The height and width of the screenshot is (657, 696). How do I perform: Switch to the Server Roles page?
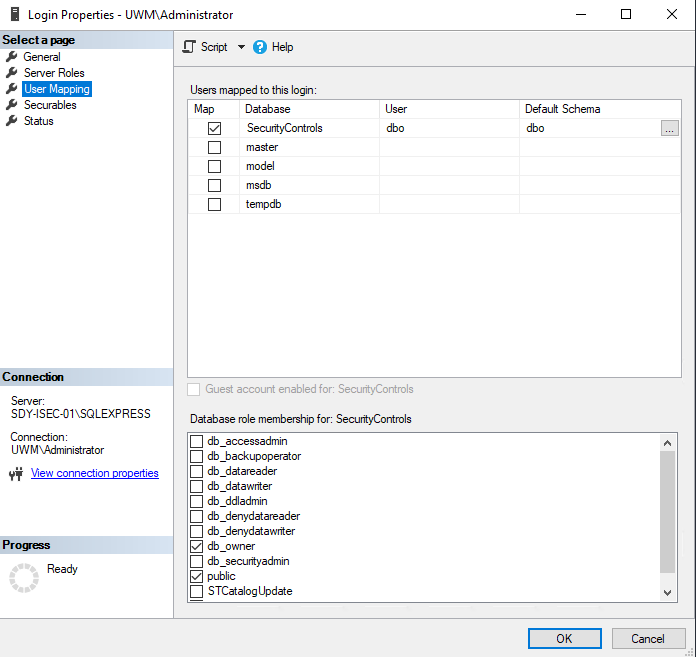tap(54, 73)
